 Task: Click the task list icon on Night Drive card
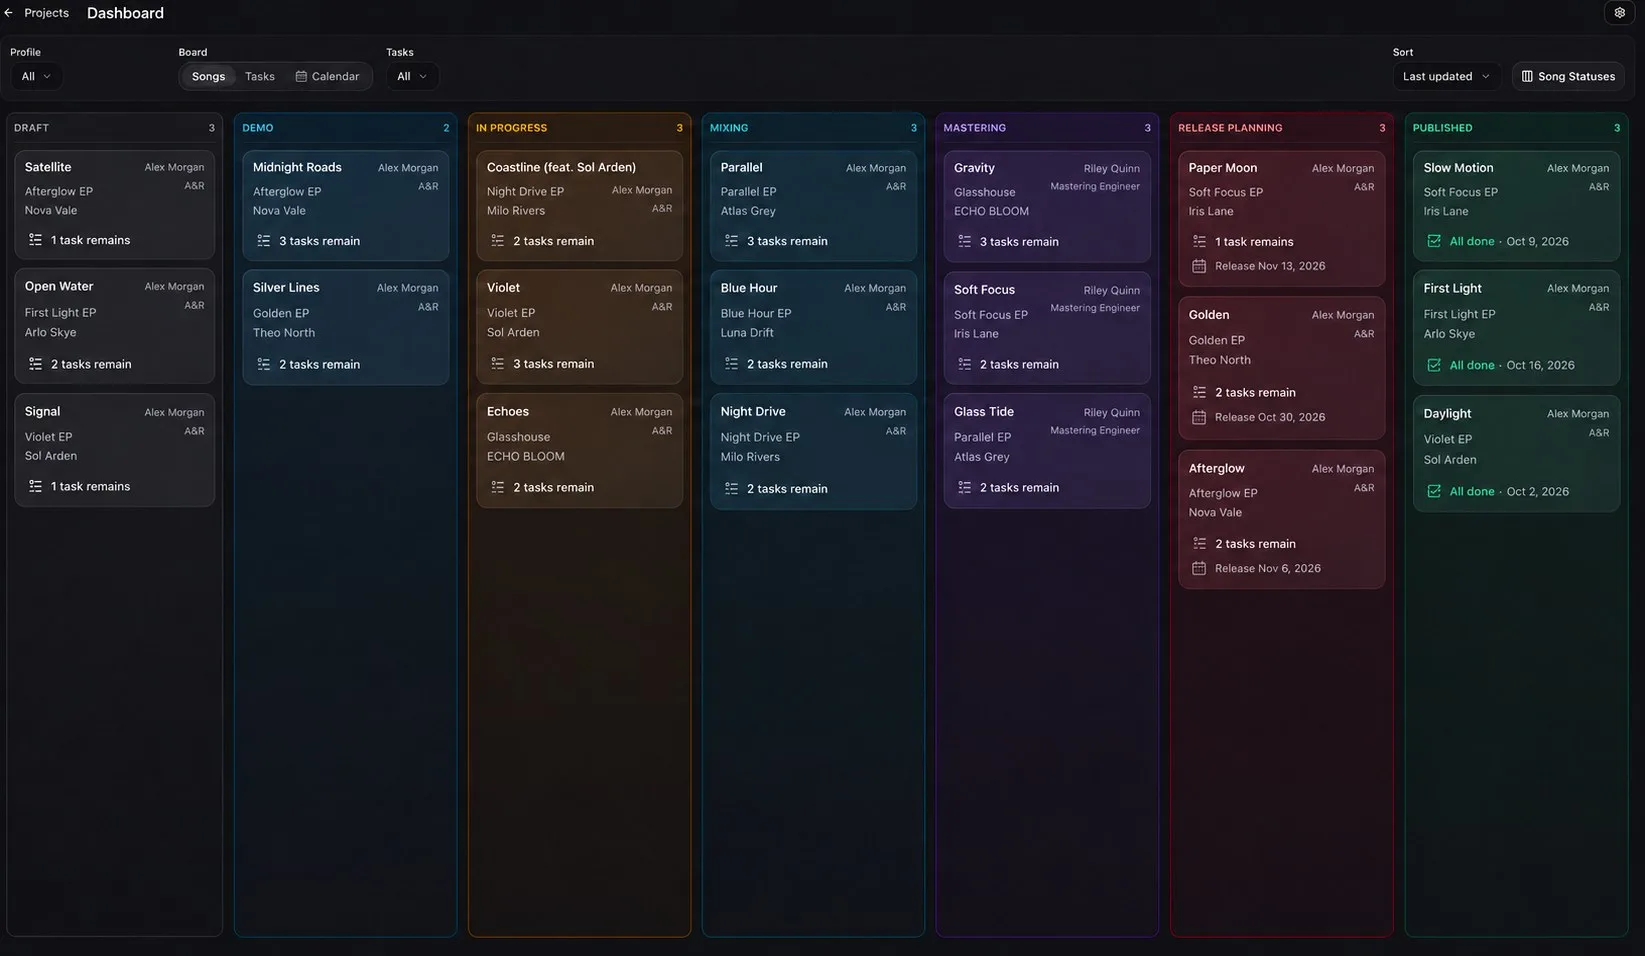[732, 488]
